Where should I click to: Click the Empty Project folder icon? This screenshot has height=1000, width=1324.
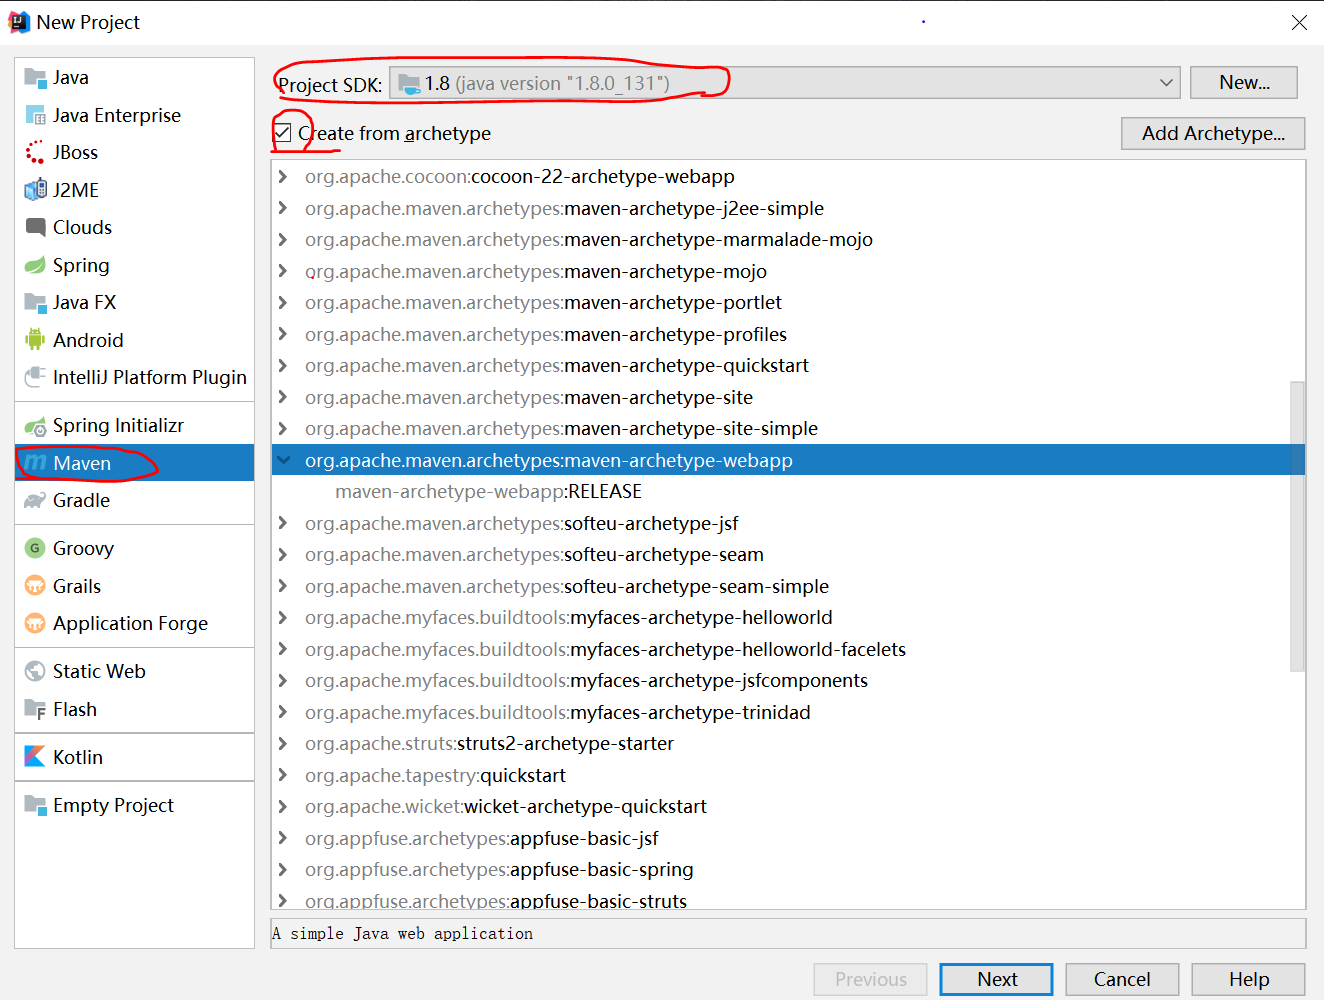35,805
